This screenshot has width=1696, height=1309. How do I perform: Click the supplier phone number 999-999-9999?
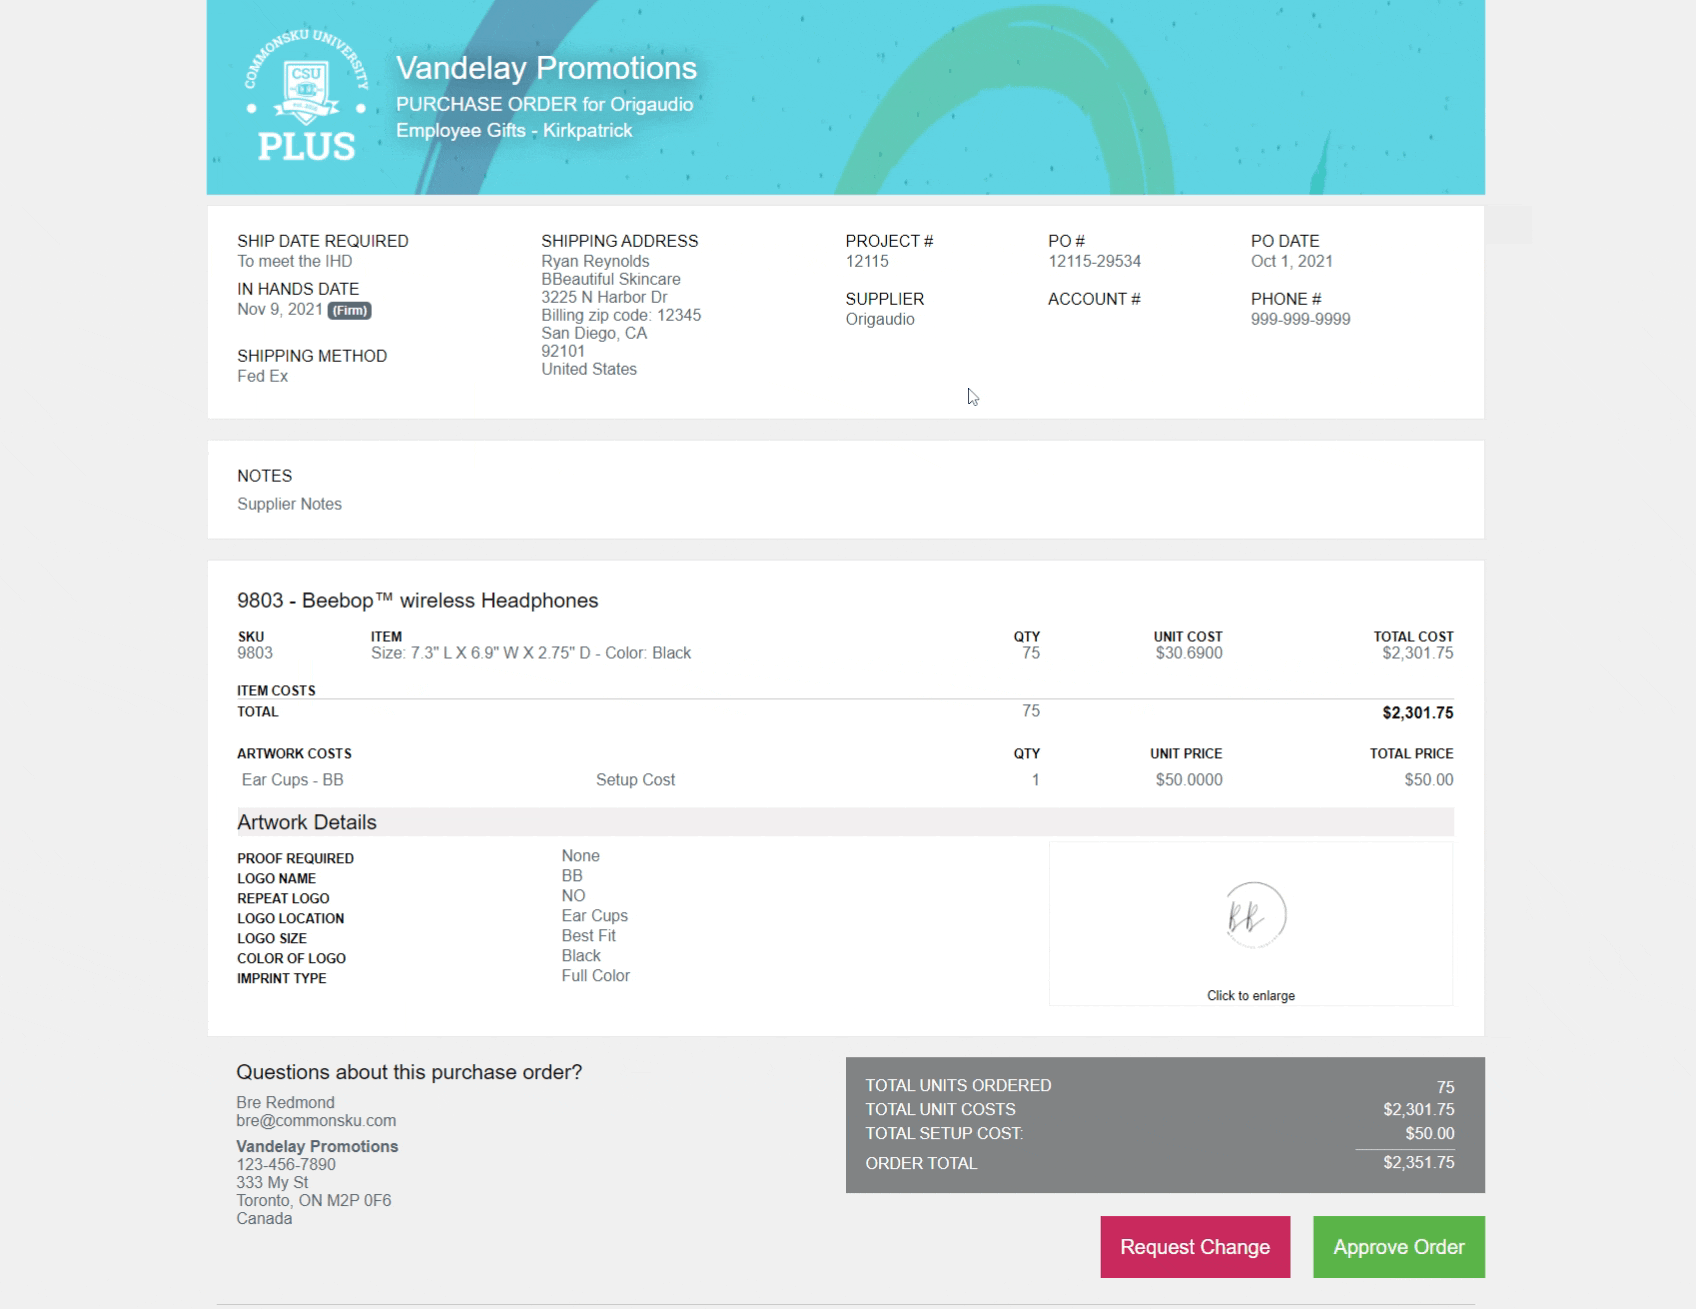[x=1300, y=320]
